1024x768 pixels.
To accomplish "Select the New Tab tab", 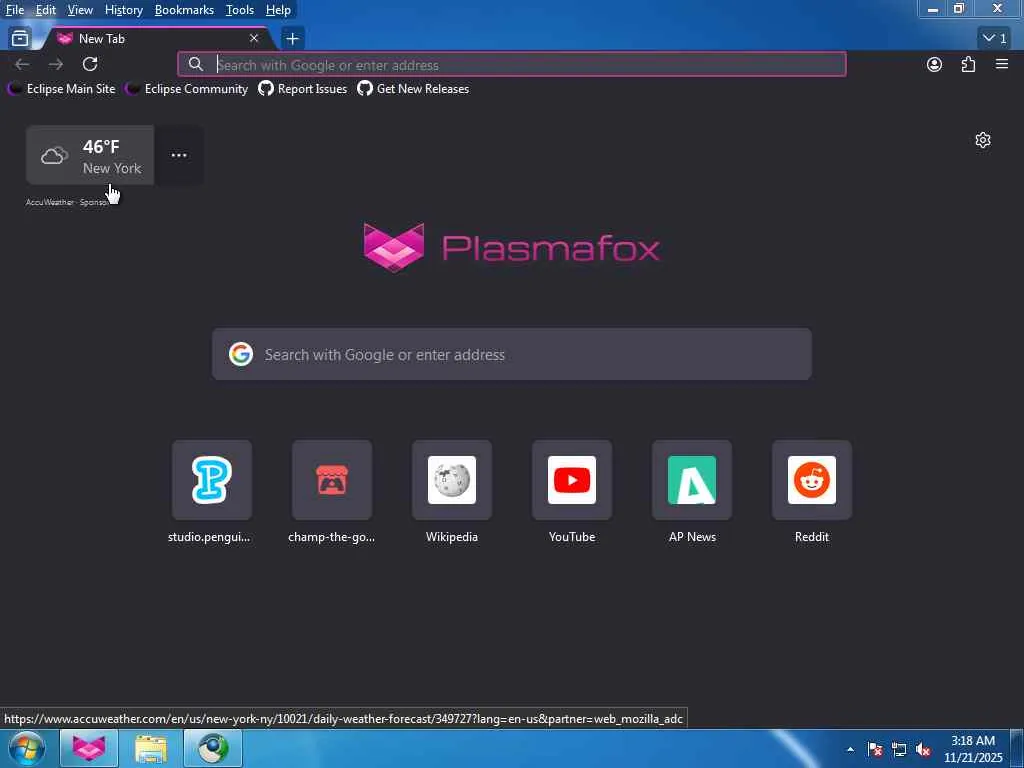I will point(157,39).
